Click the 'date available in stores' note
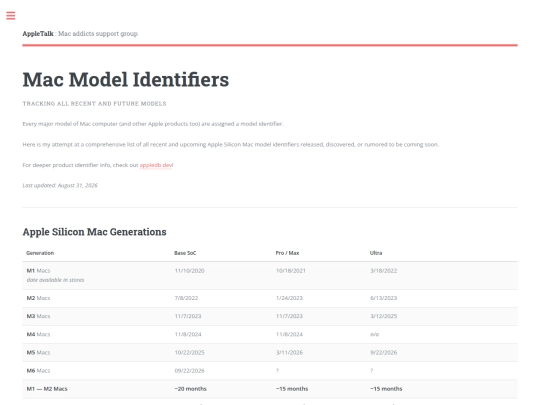The width and height of the screenshot is (540, 405). tap(55, 280)
